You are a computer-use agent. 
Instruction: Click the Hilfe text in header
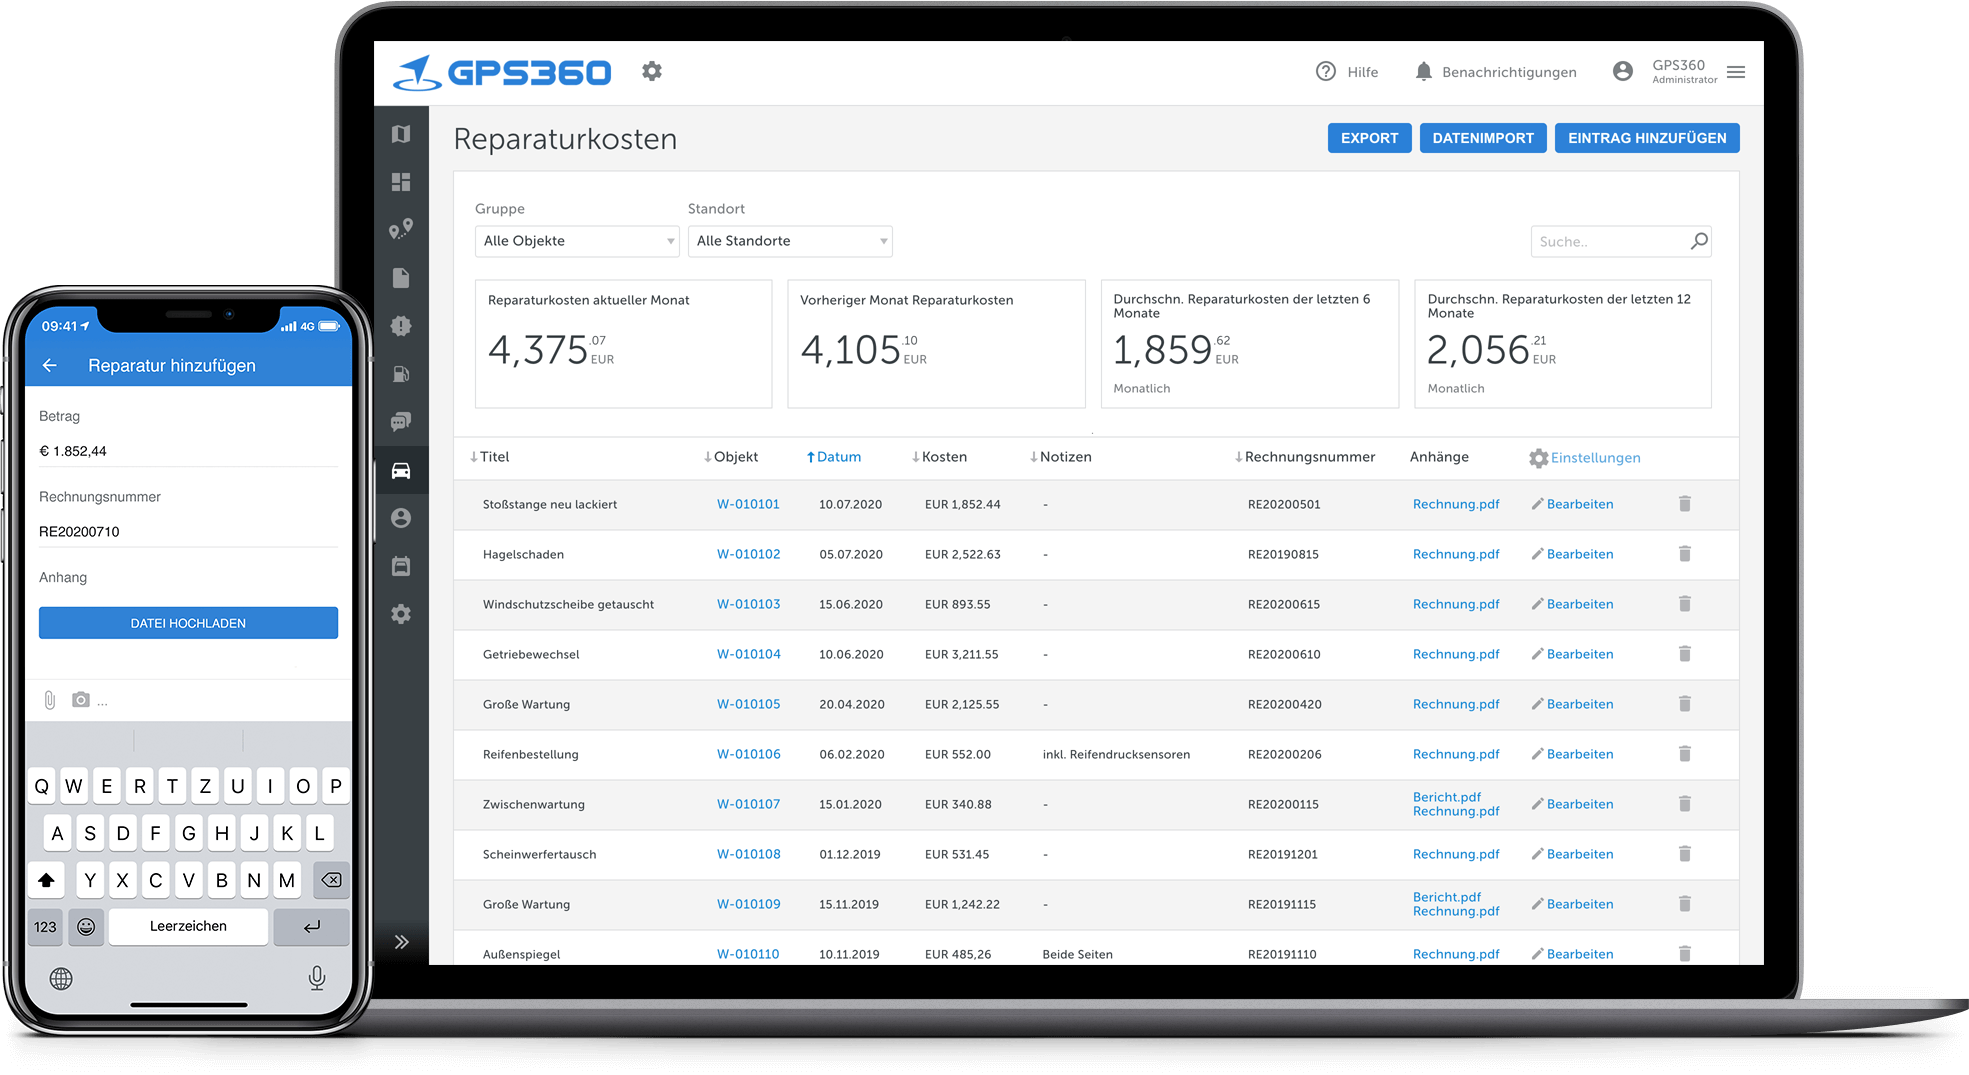(x=1362, y=72)
